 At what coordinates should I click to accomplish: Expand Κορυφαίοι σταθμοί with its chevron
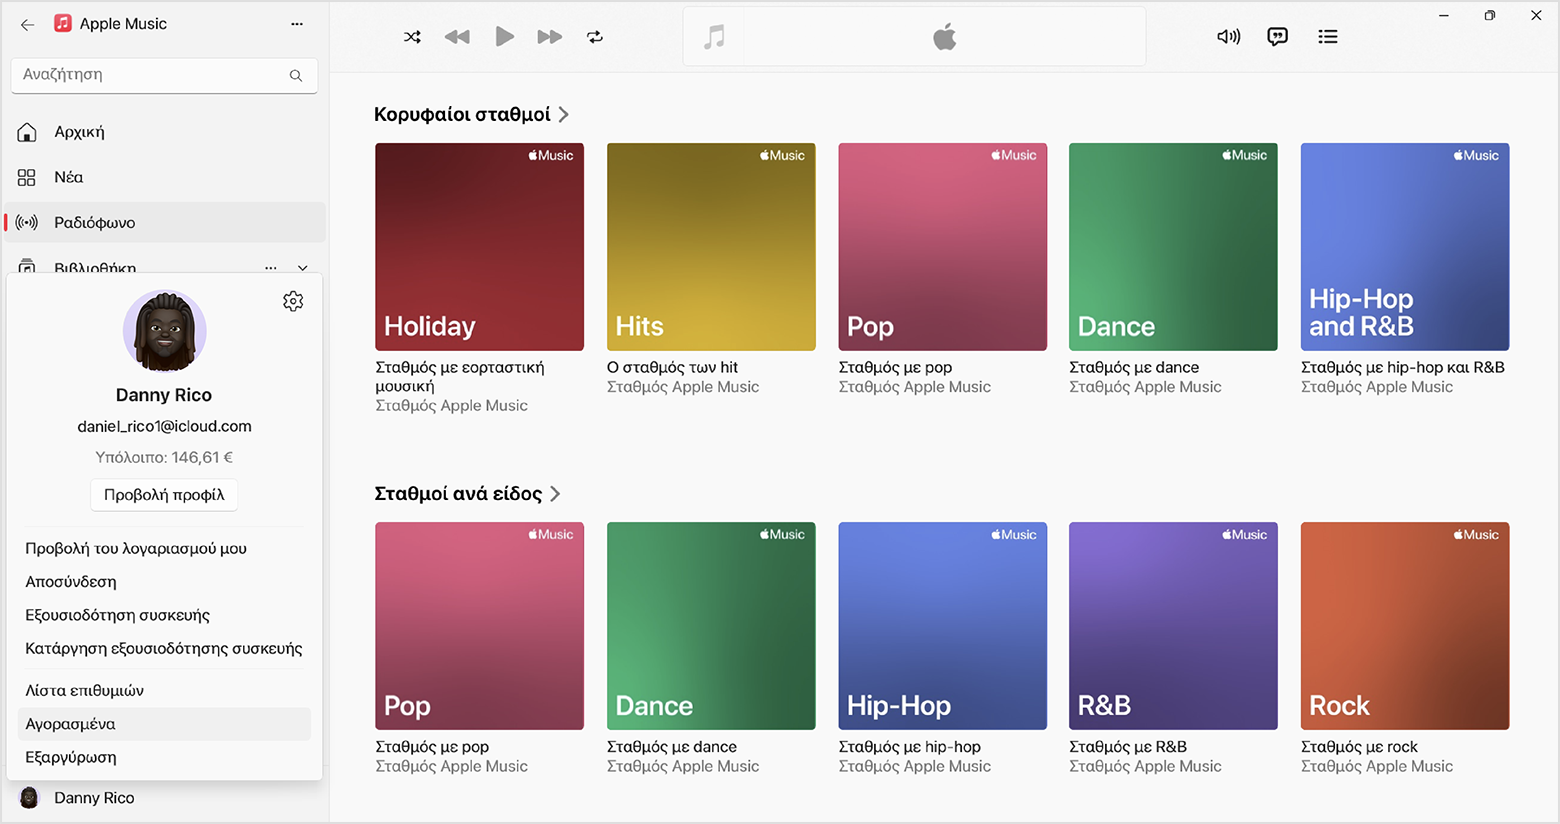coord(563,114)
